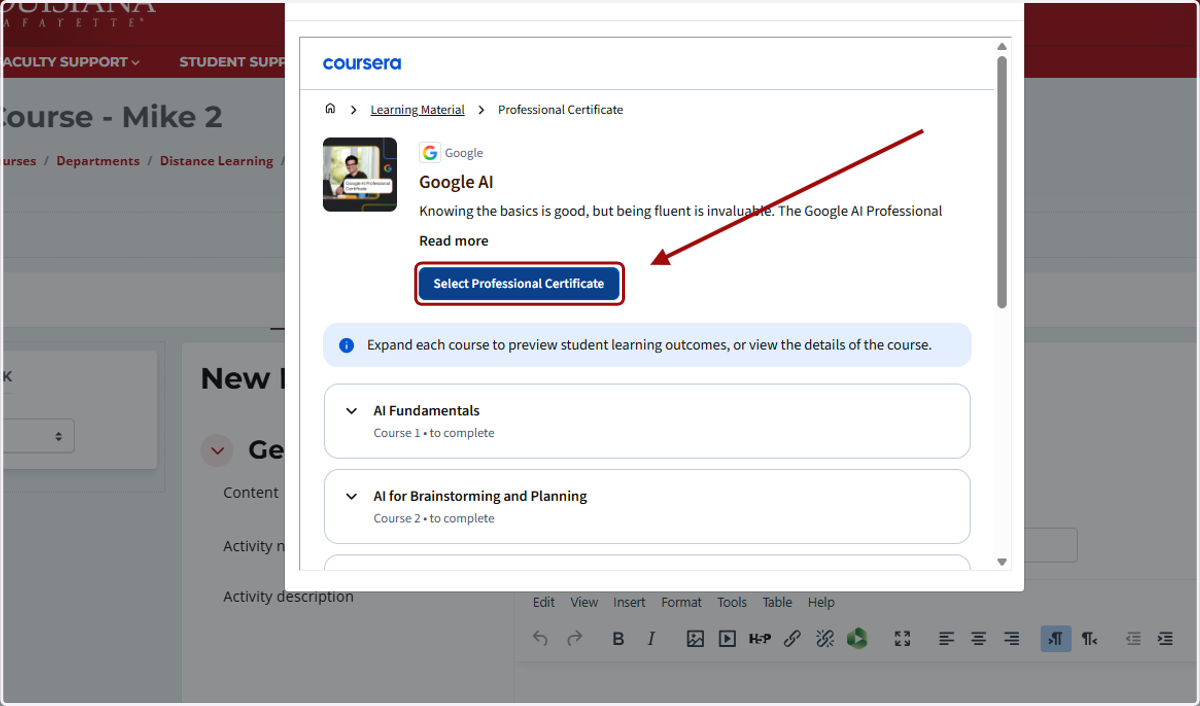Click the Insert multimedia icon

click(x=727, y=638)
